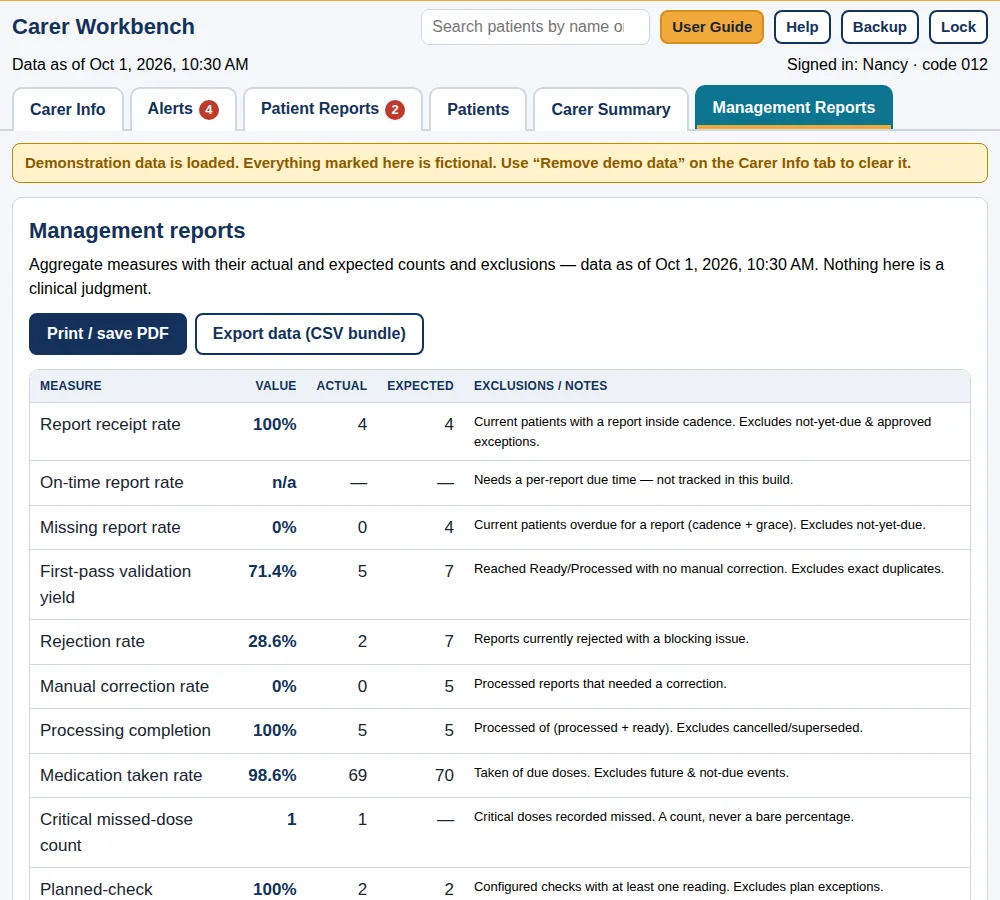Click the First-pass validation yield label
Image resolution: width=1000 pixels, height=900 pixels.
pyautogui.click(x=115, y=584)
